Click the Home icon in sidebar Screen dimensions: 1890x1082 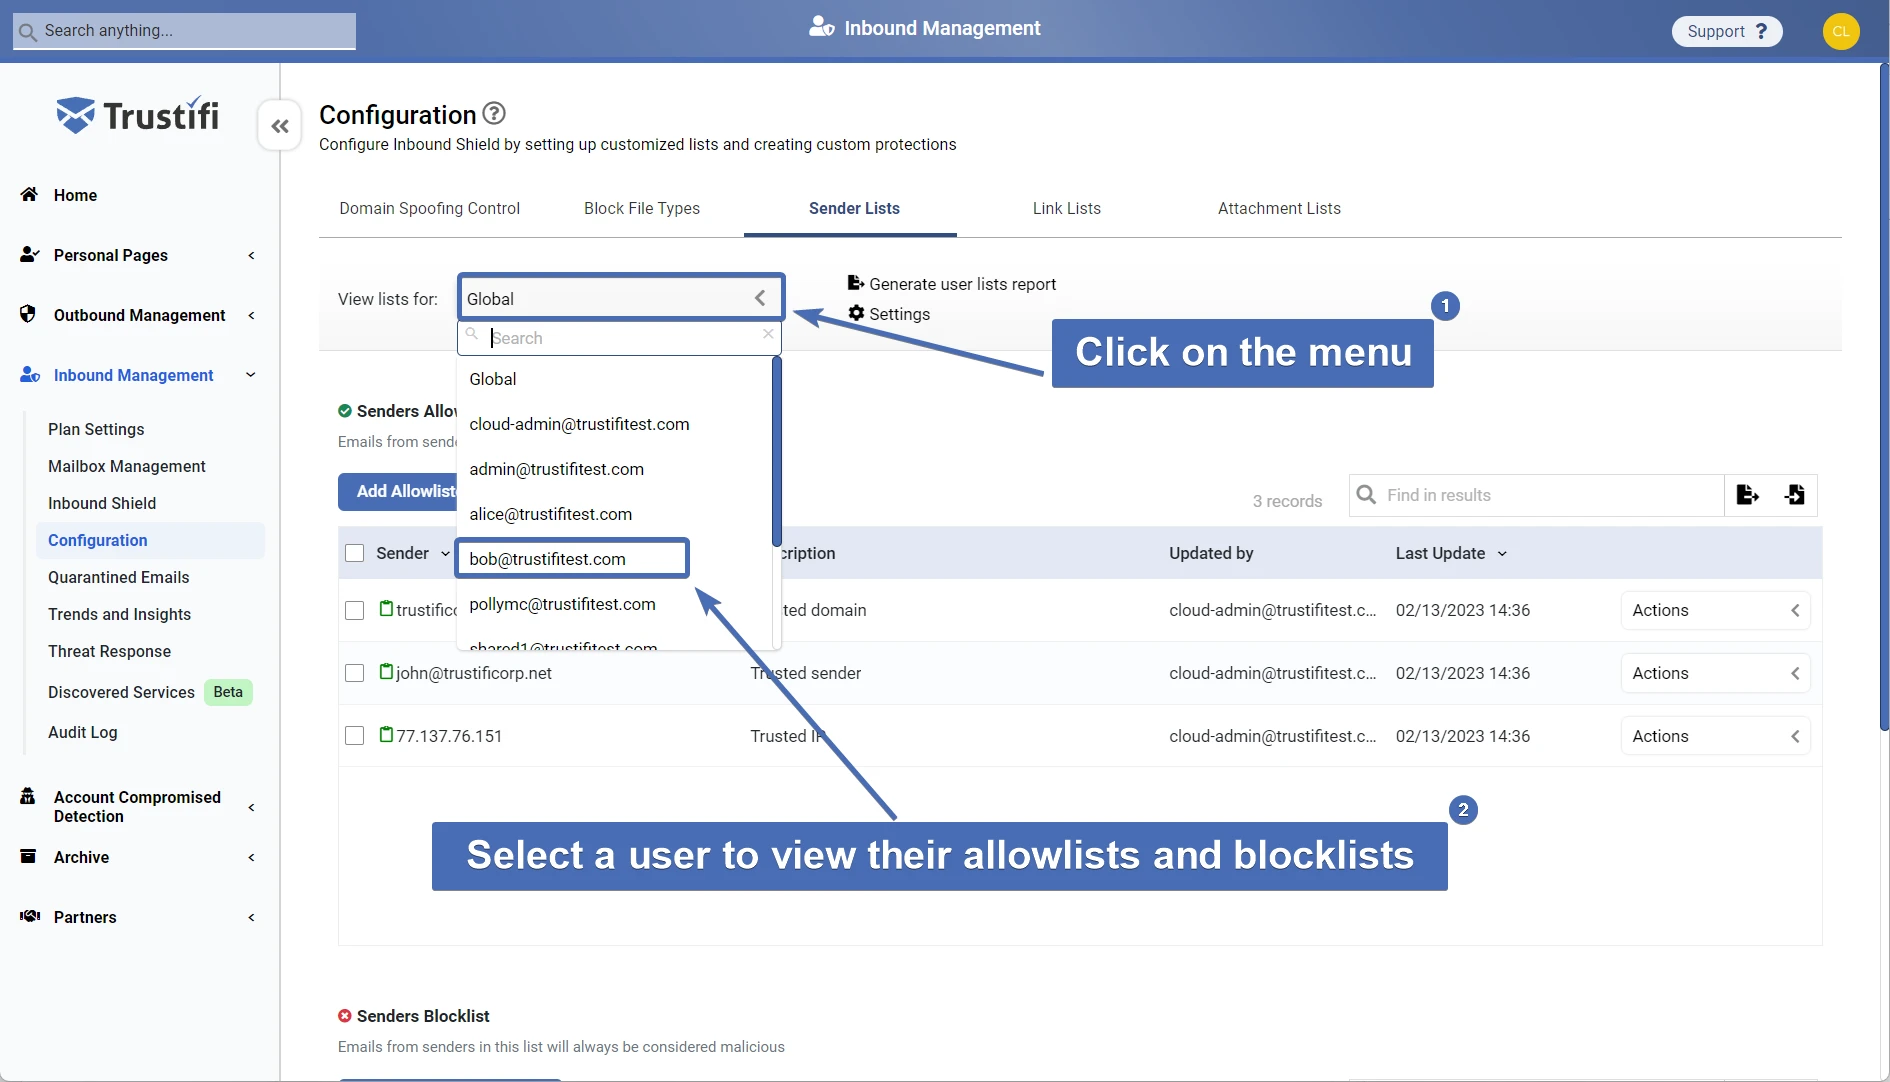pyautogui.click(x=30, y=195)
